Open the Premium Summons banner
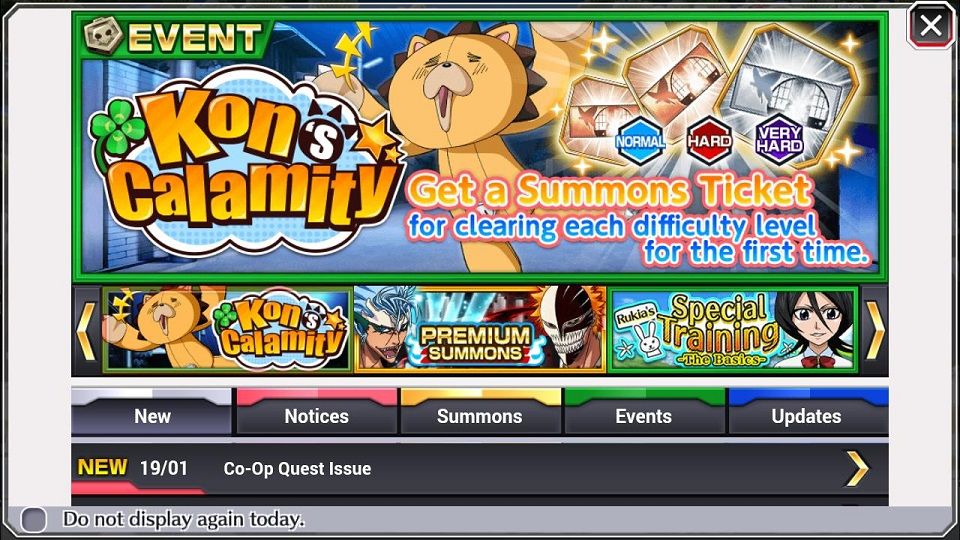This screenshot has height=540, width=960. click(480, 330)
